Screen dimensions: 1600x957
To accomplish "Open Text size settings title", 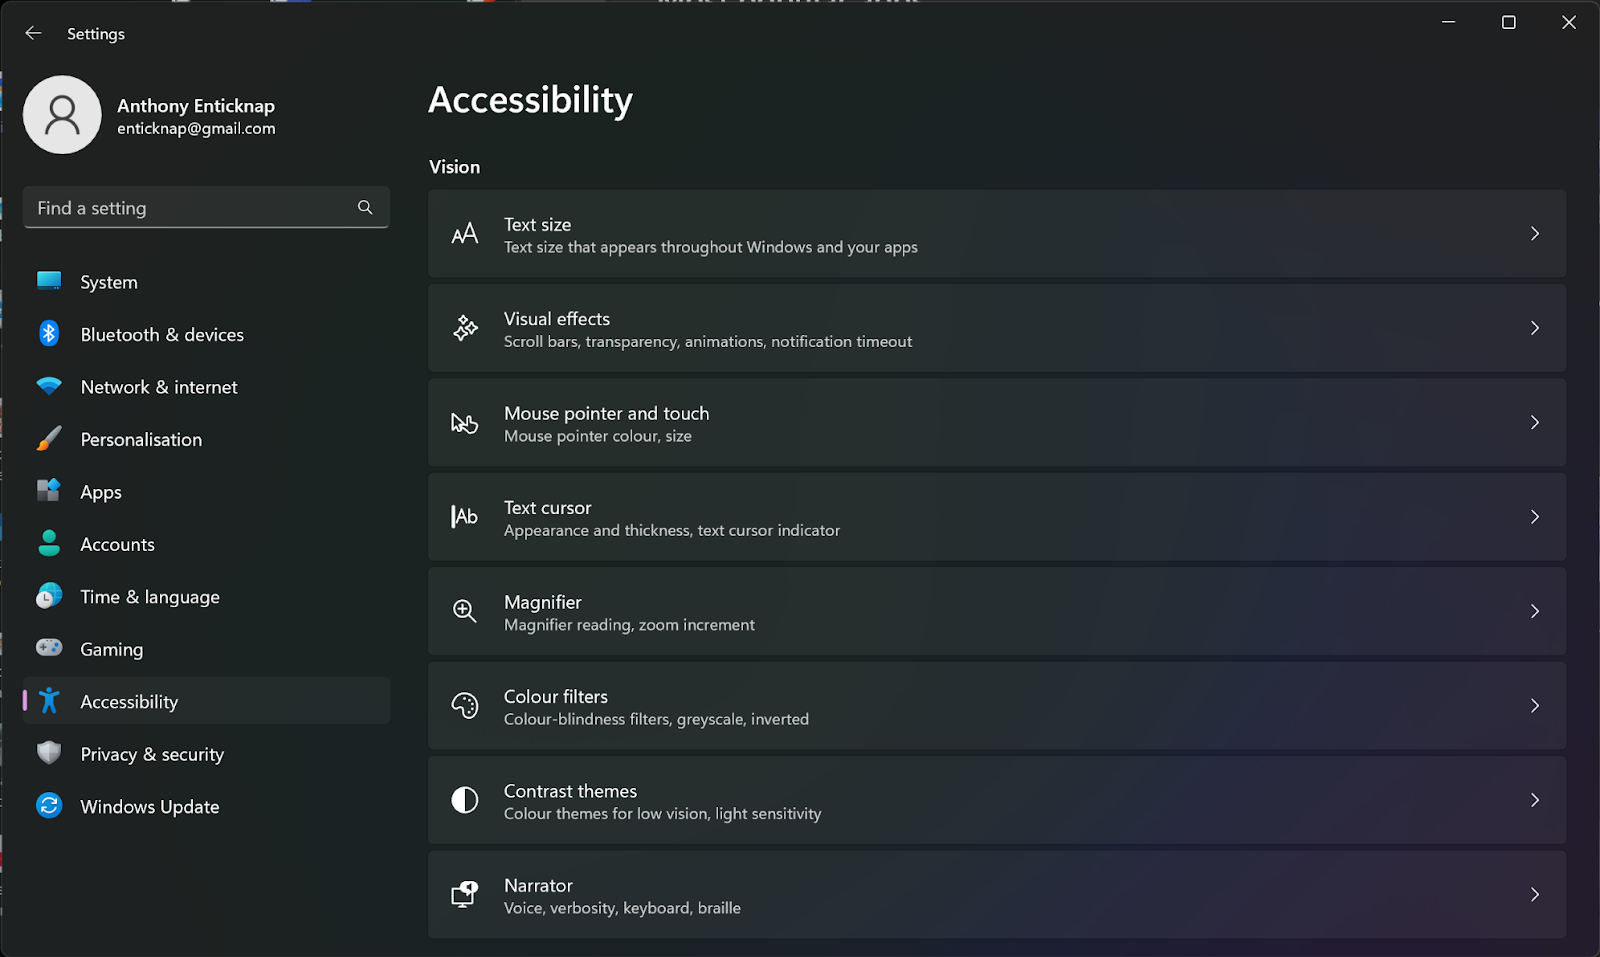I will point(537,224).
